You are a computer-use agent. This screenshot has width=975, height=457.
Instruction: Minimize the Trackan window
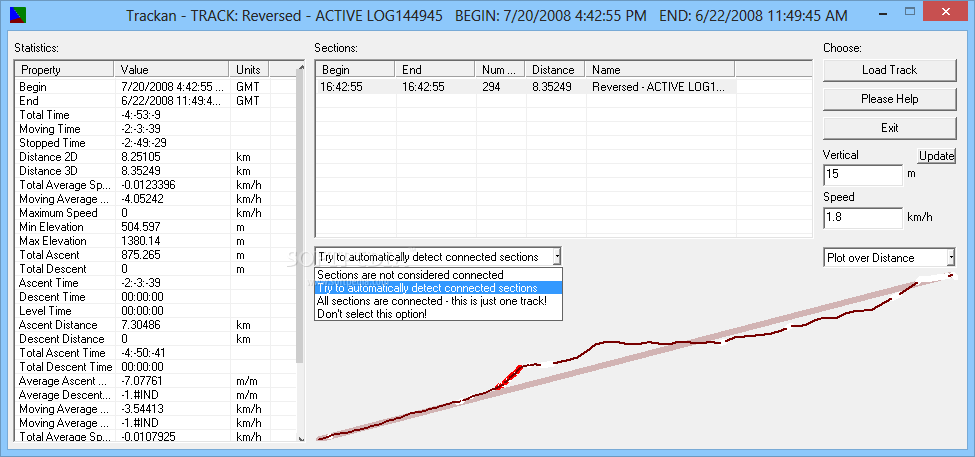(x=885, y=12)
